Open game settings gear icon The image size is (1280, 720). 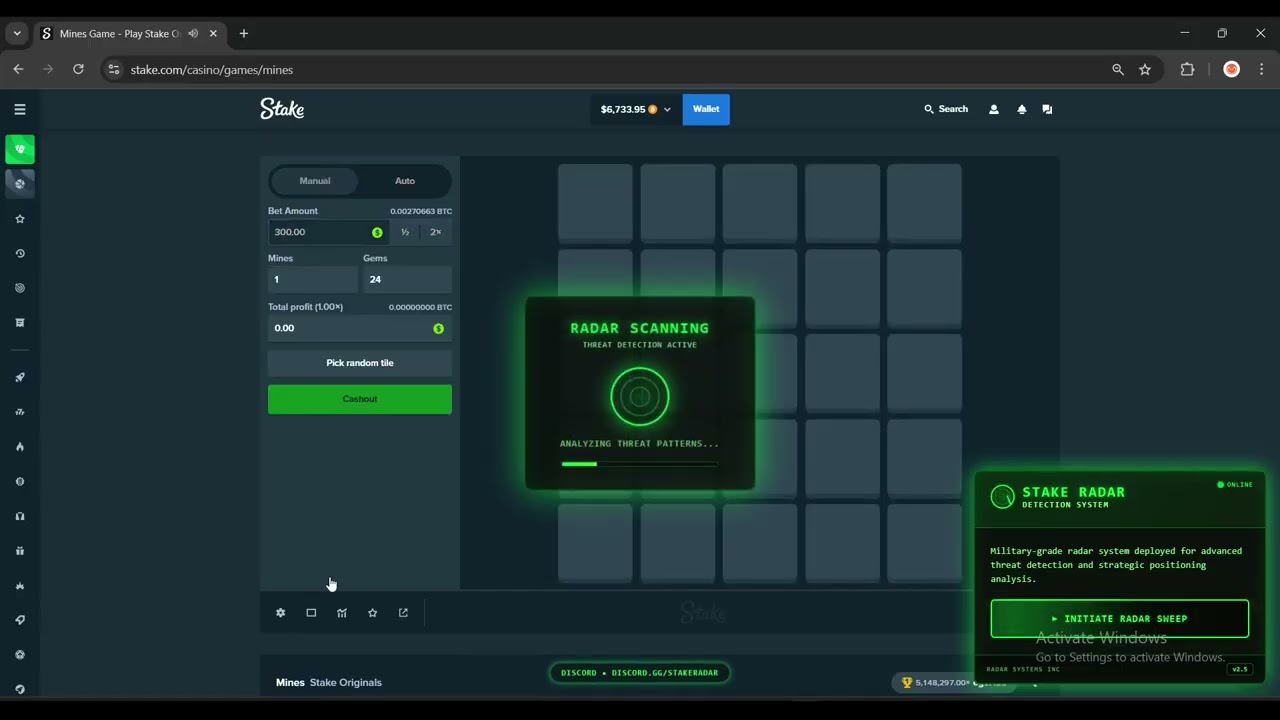click(280, 613)
